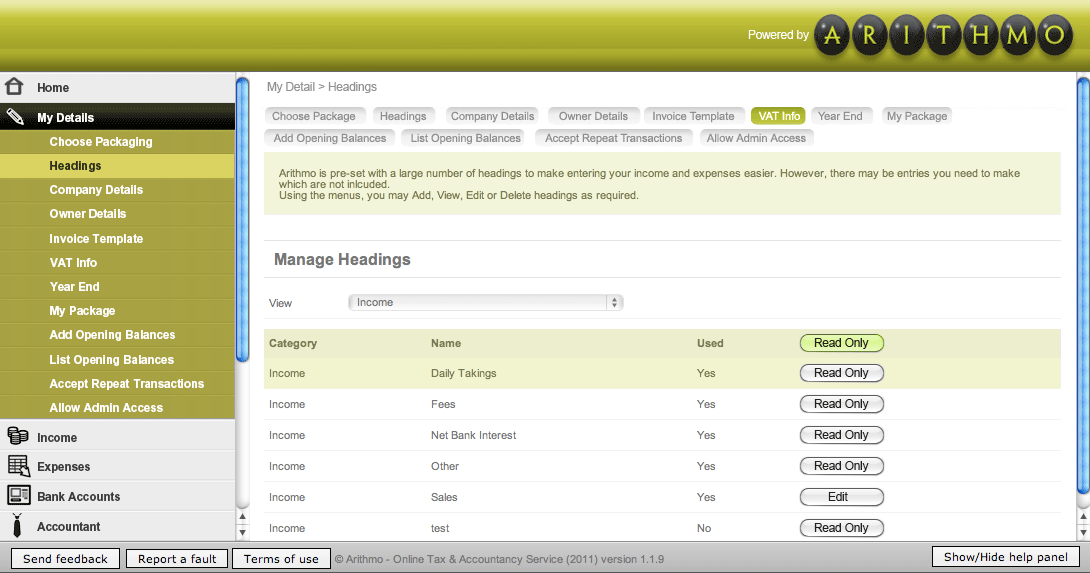
Task: Open the List Opening Balances tab
Action: click(465, 138)
